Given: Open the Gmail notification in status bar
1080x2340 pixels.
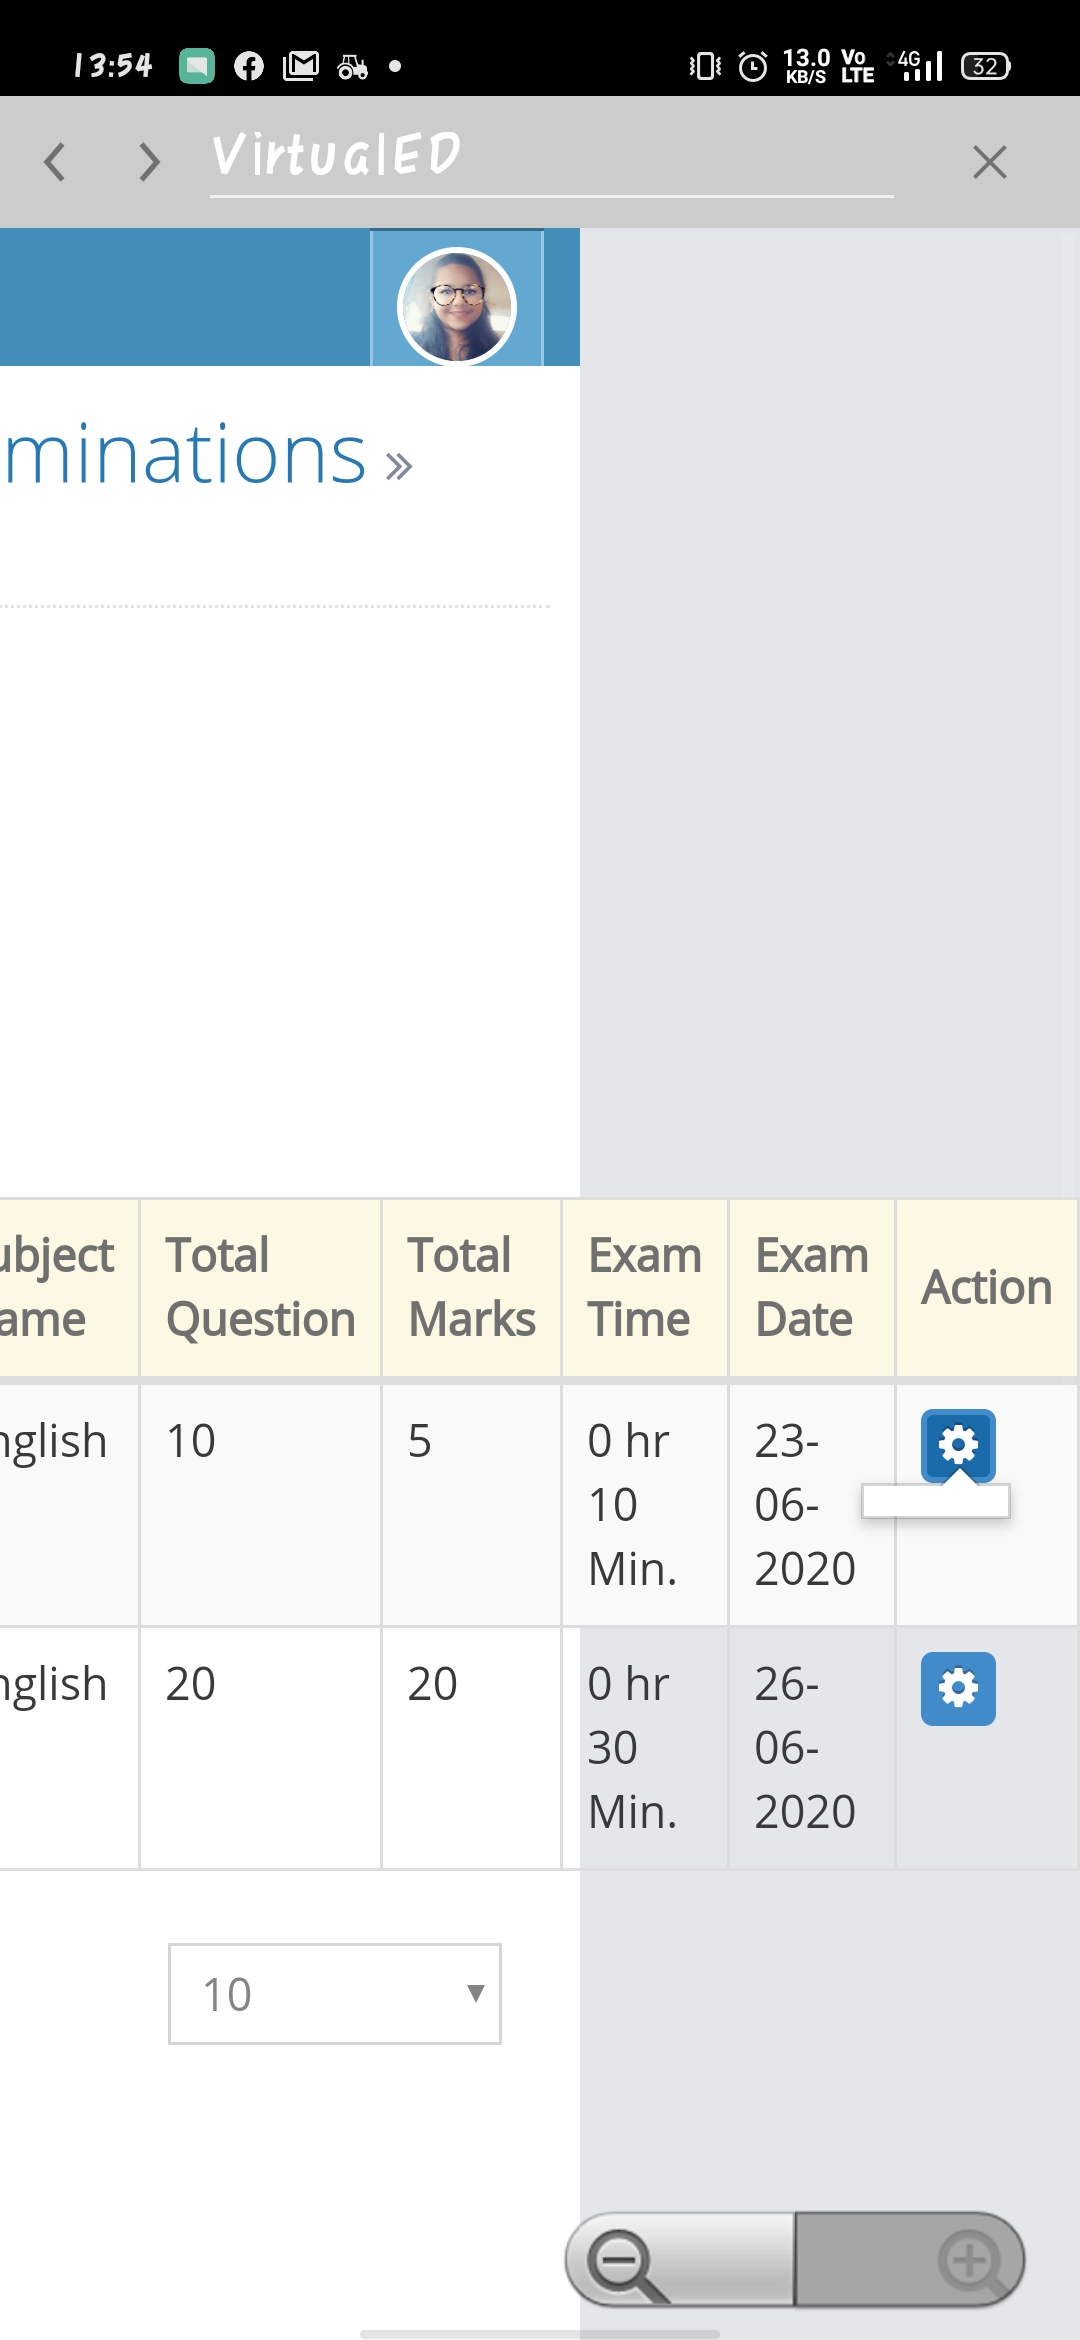Looking at the screenshot, I should (301, 66).
